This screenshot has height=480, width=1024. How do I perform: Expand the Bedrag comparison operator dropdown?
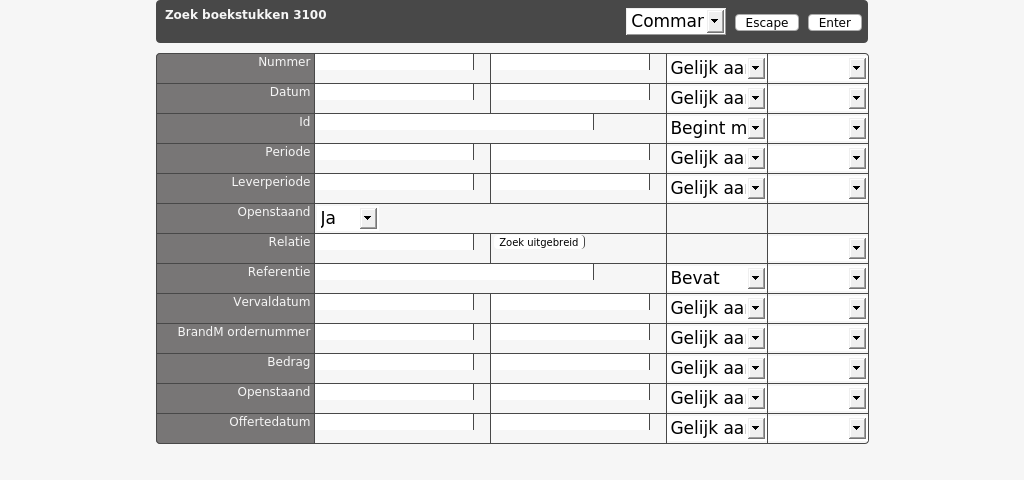(717, 368)
